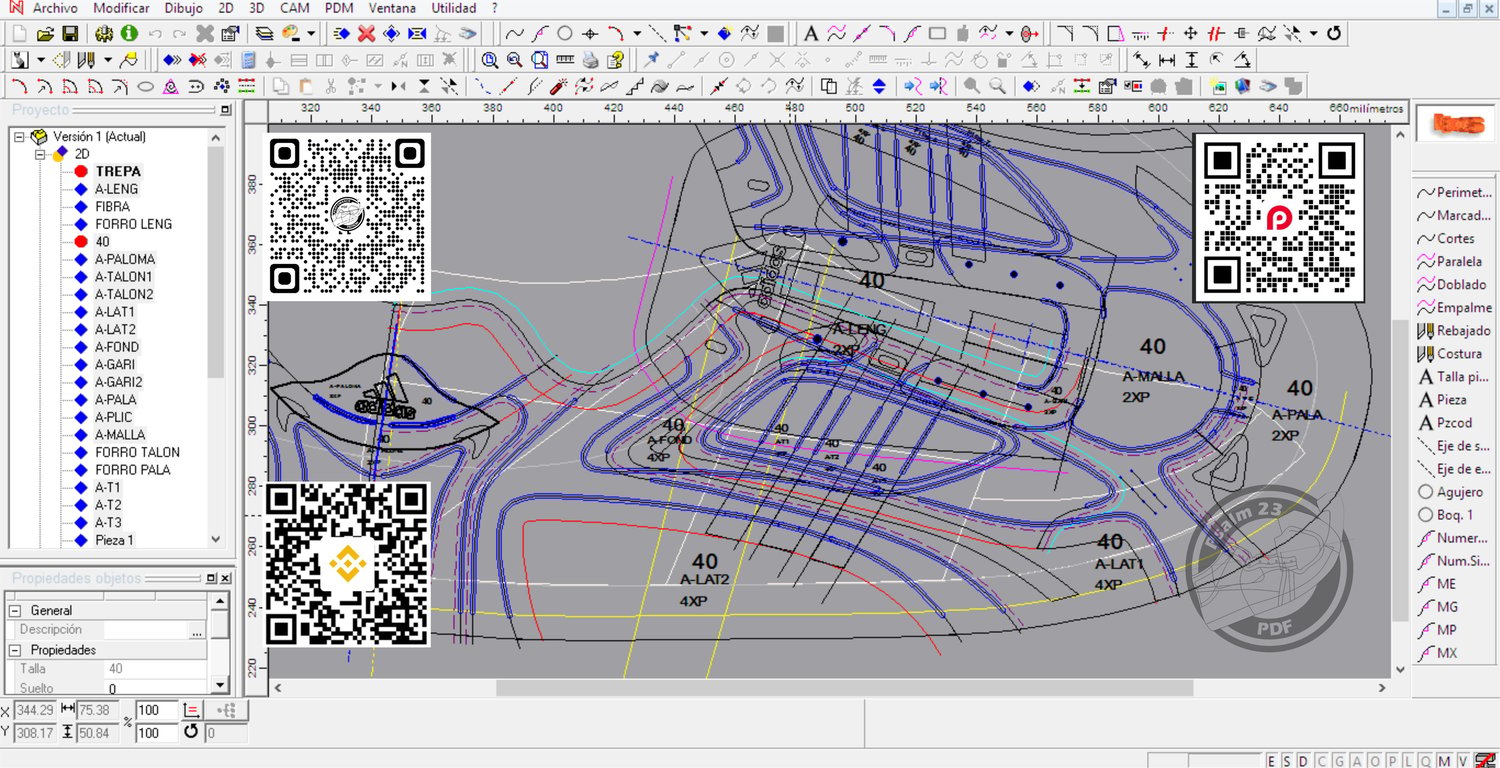
Task: Toggle the Q status bar indicator
Action: click(x=1425, y=761)
